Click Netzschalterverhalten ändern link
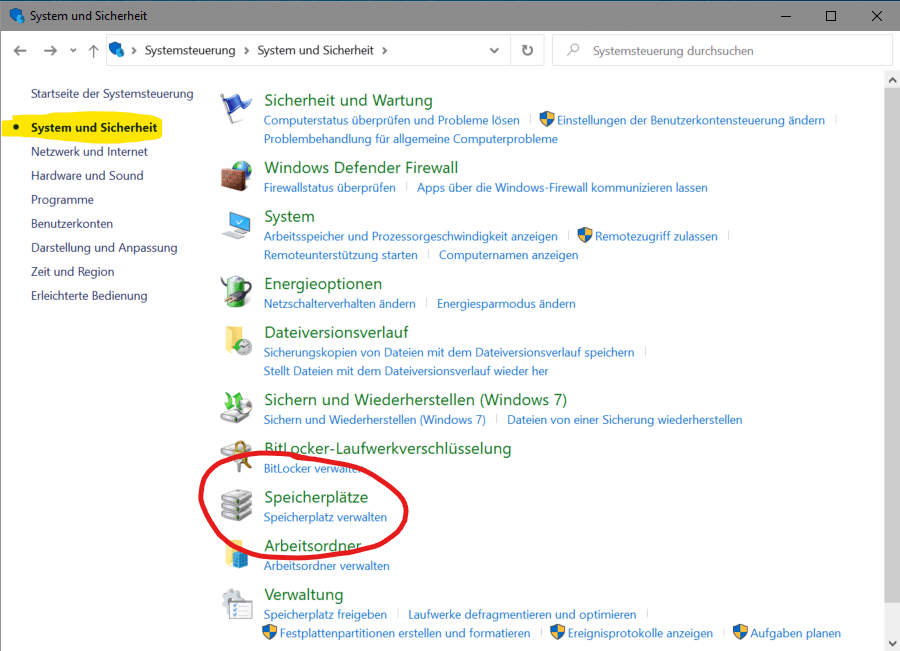900x651 pixels. pyautogui.click(x=339, y=304)
